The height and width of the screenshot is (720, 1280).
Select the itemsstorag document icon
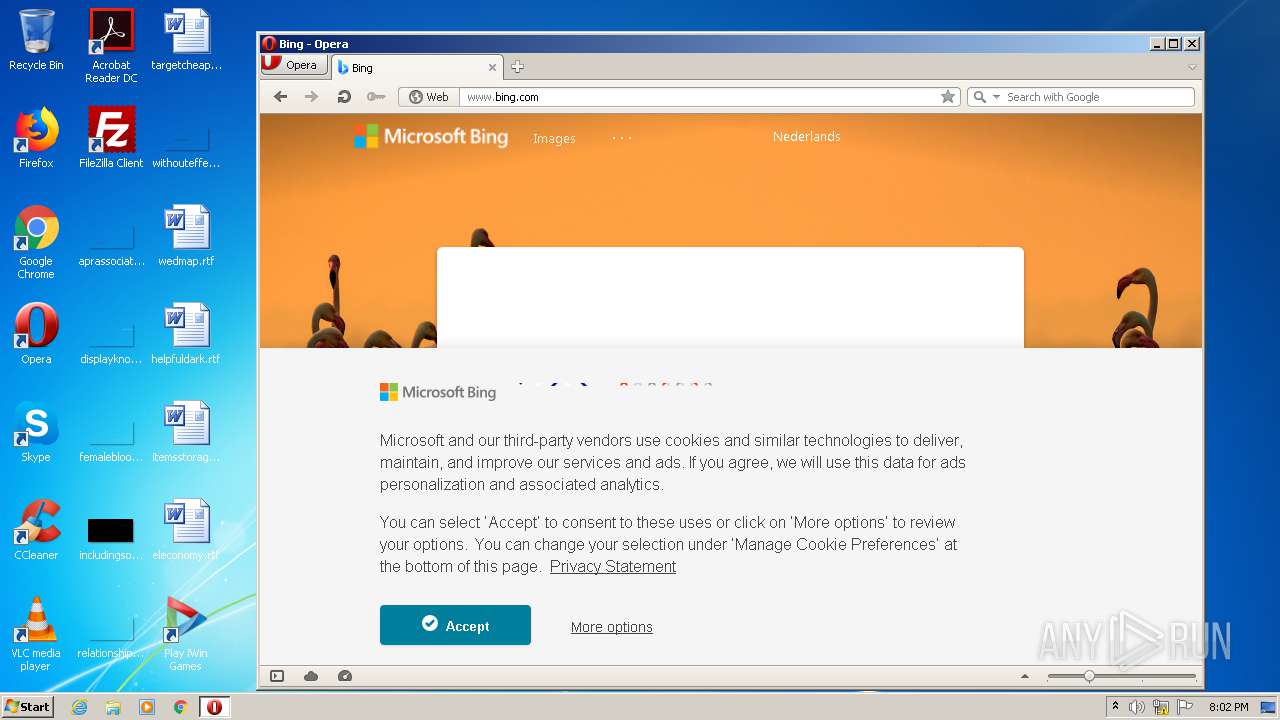click(x=186, y=432)
